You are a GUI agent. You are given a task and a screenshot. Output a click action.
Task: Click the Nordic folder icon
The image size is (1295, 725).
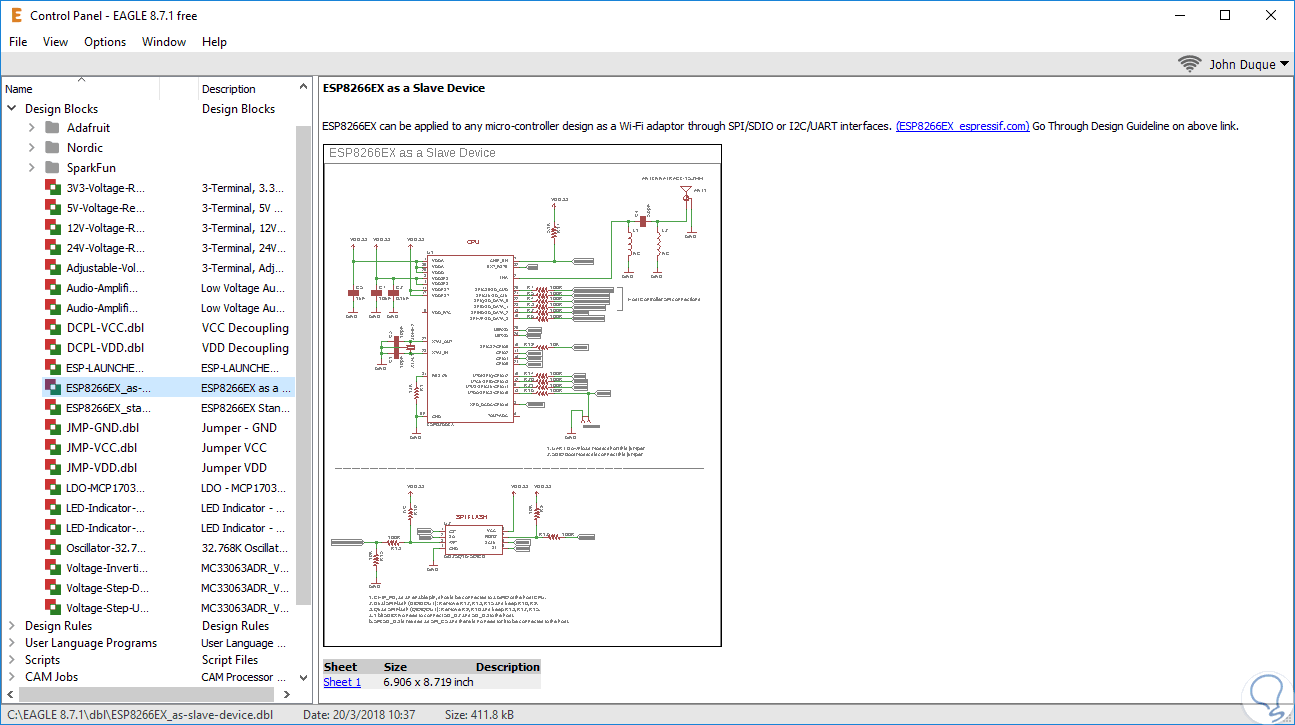52,148
